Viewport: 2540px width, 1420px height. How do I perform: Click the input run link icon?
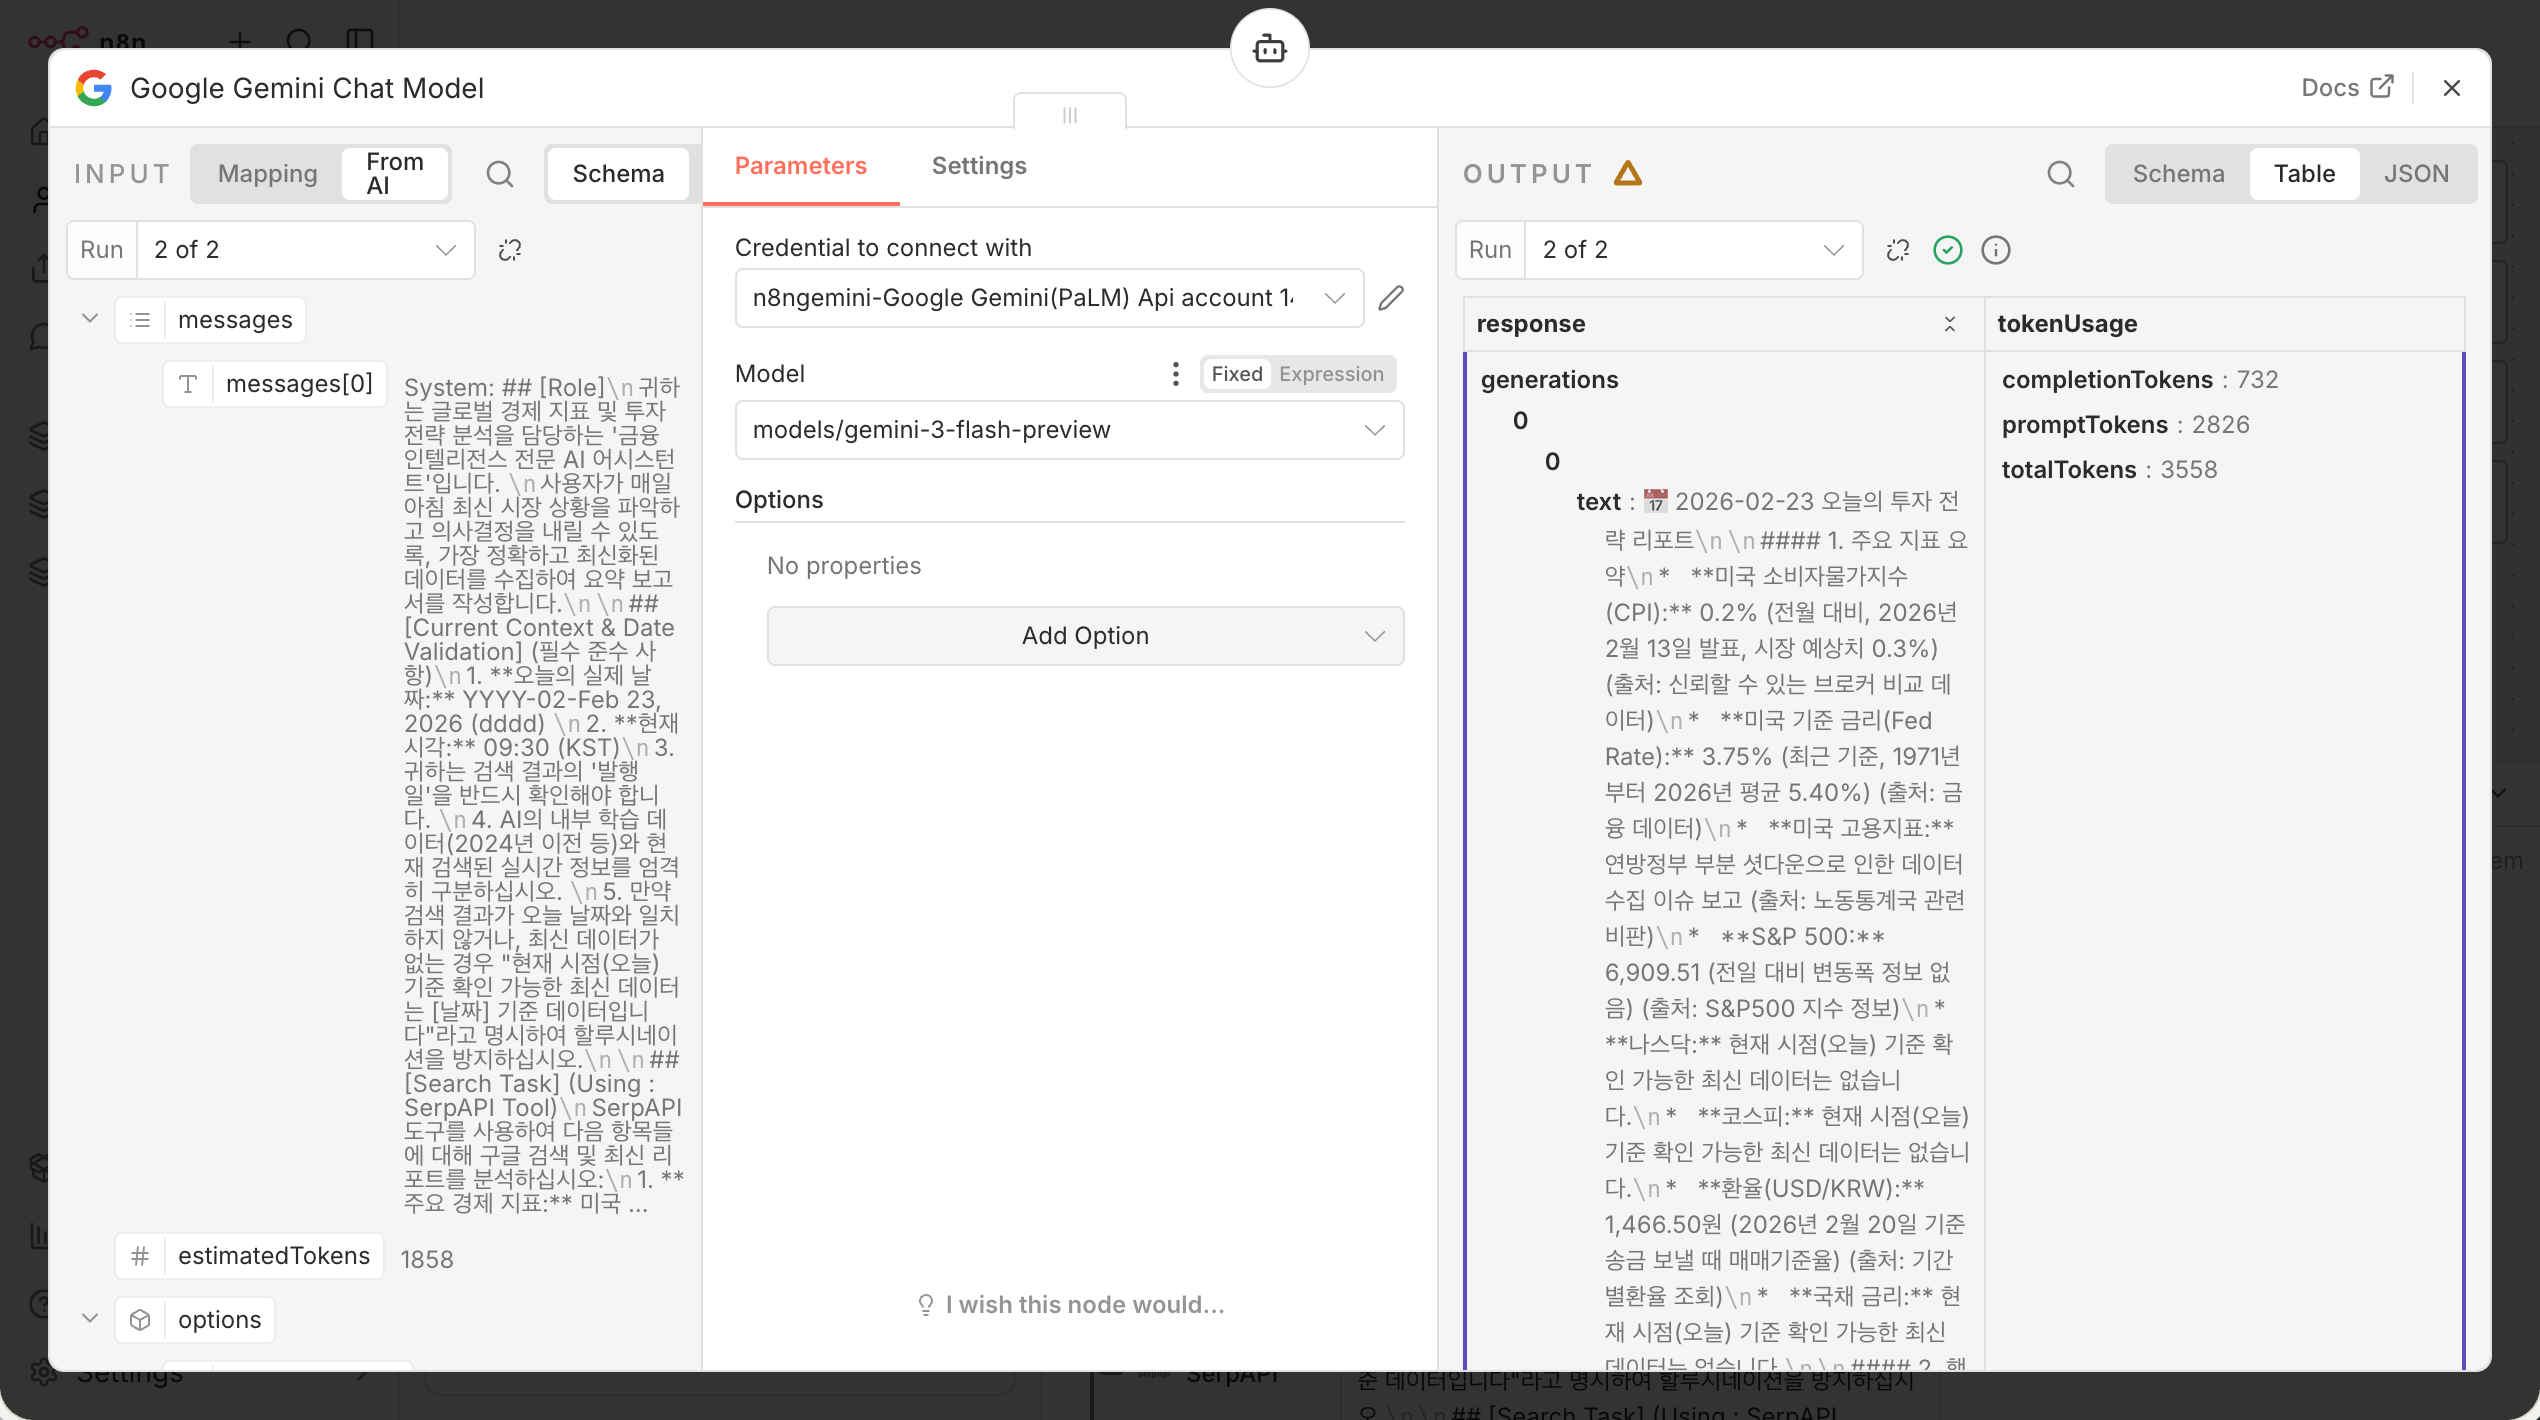pos(510,250)
